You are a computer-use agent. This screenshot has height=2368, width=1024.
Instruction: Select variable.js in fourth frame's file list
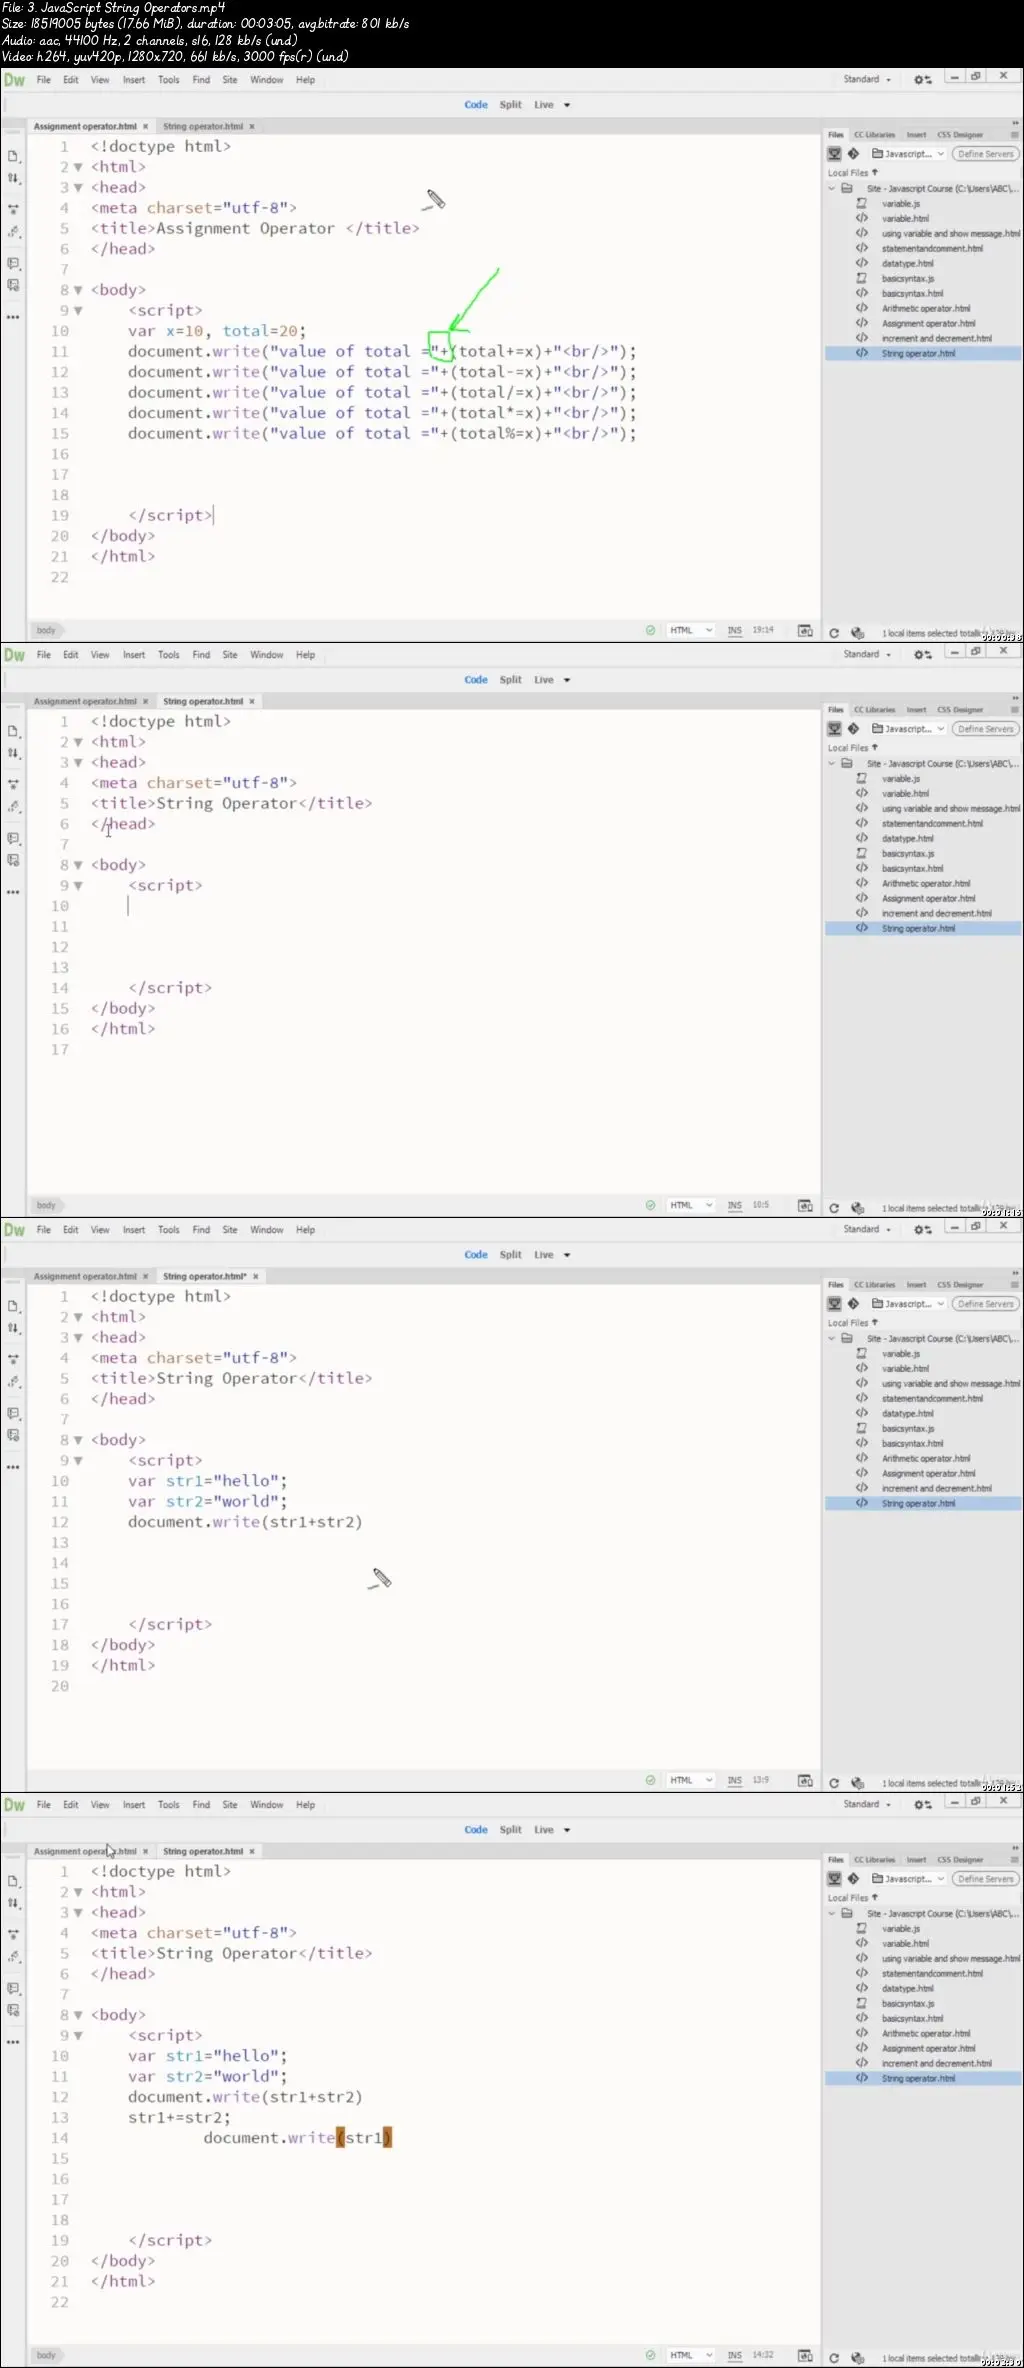(901, 1929)
